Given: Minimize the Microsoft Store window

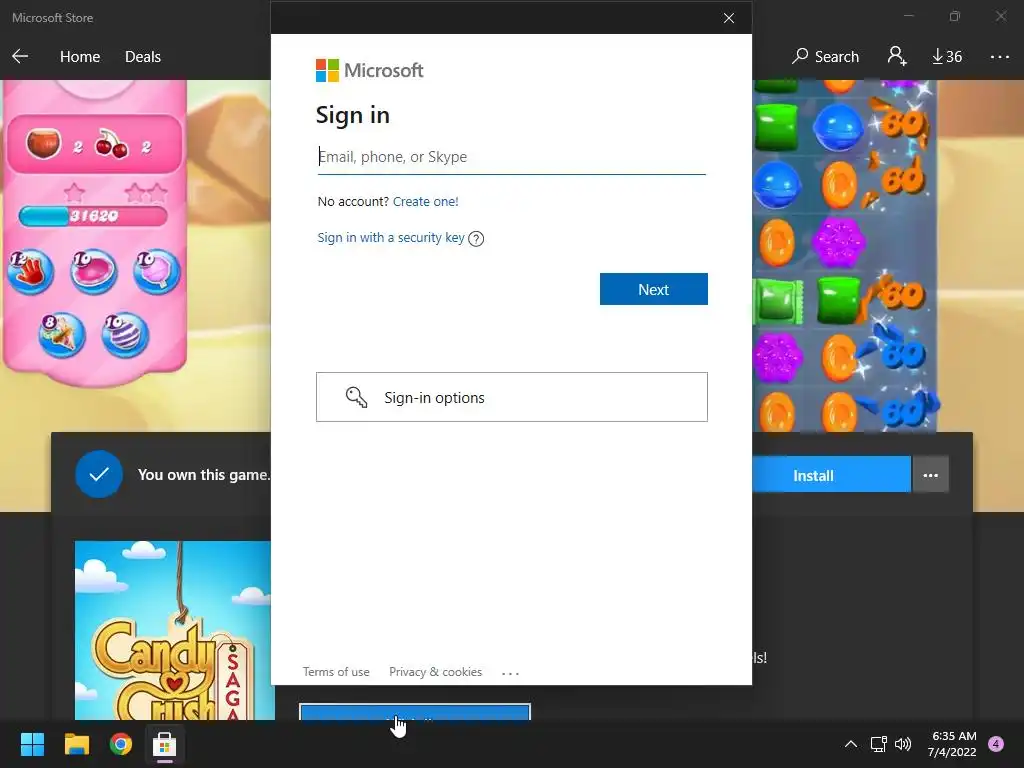Looking at the screenshot, I should [908, 16].
